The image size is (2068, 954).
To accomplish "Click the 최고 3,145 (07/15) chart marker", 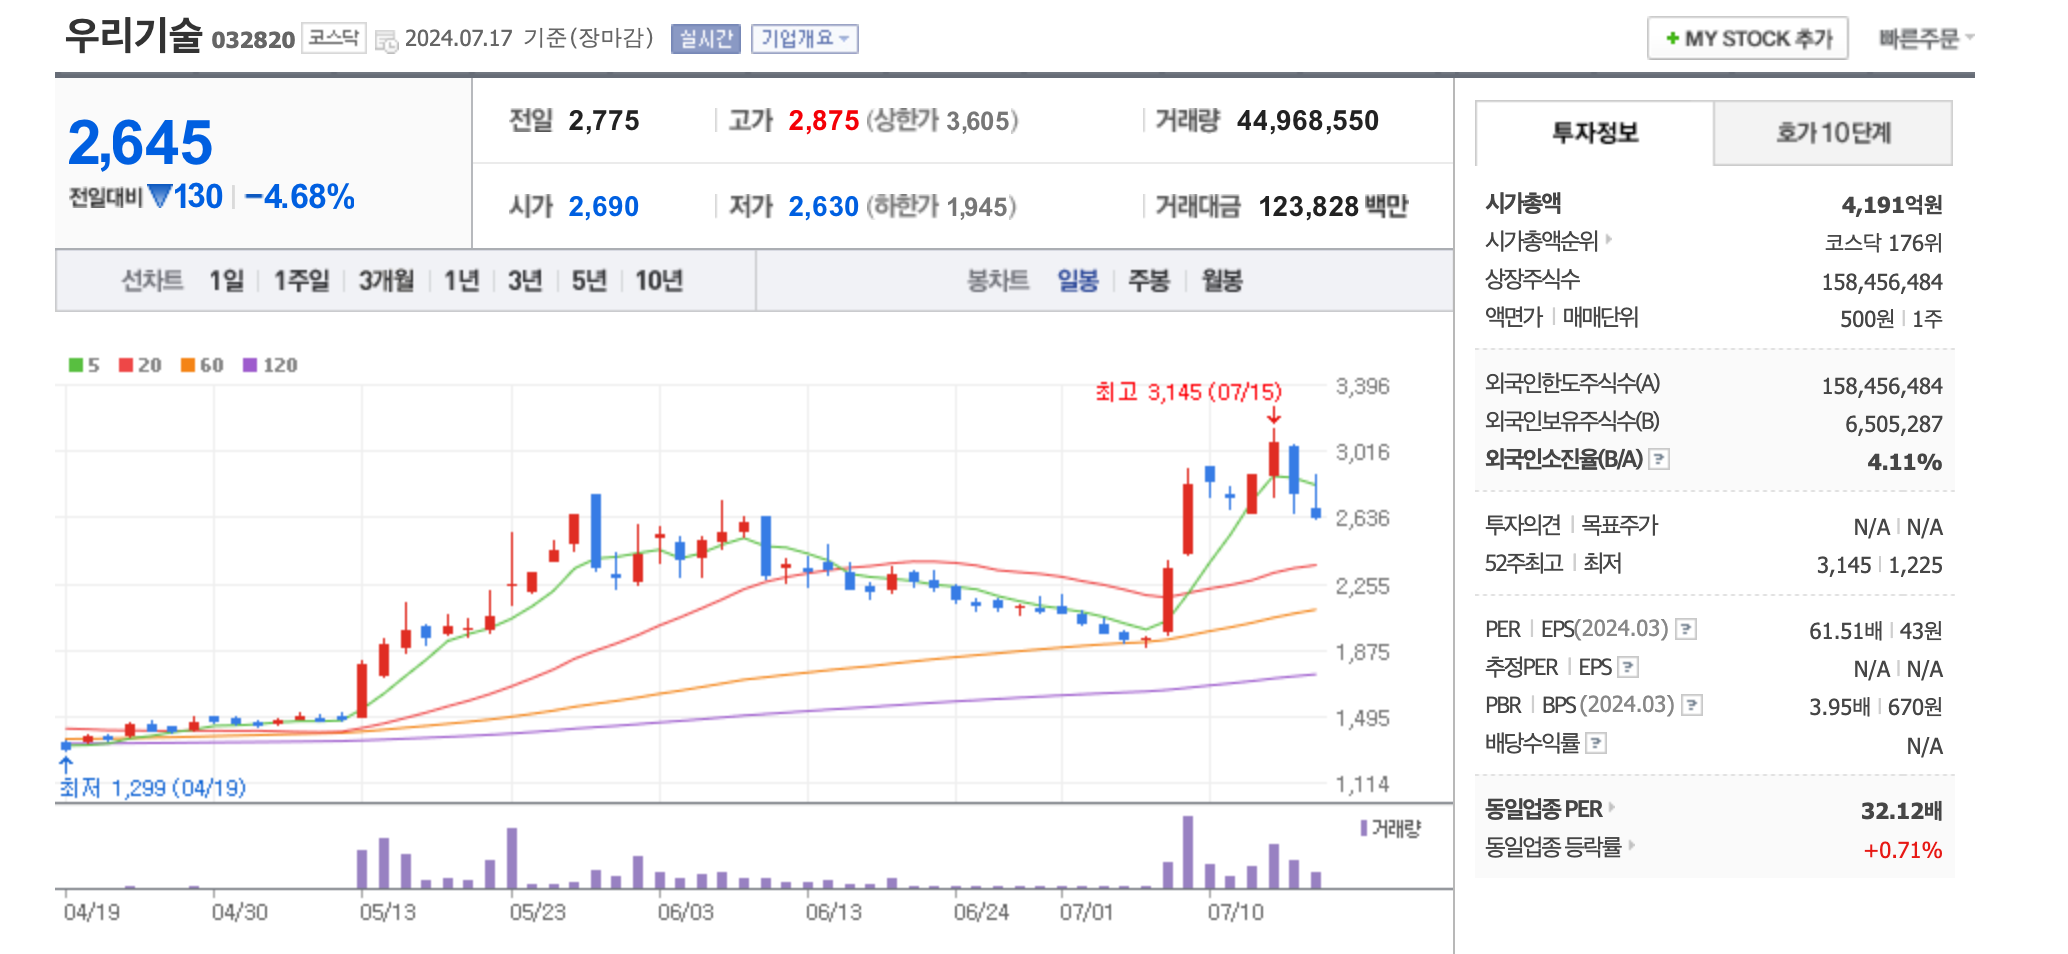I will click(x=1190, y=392).
